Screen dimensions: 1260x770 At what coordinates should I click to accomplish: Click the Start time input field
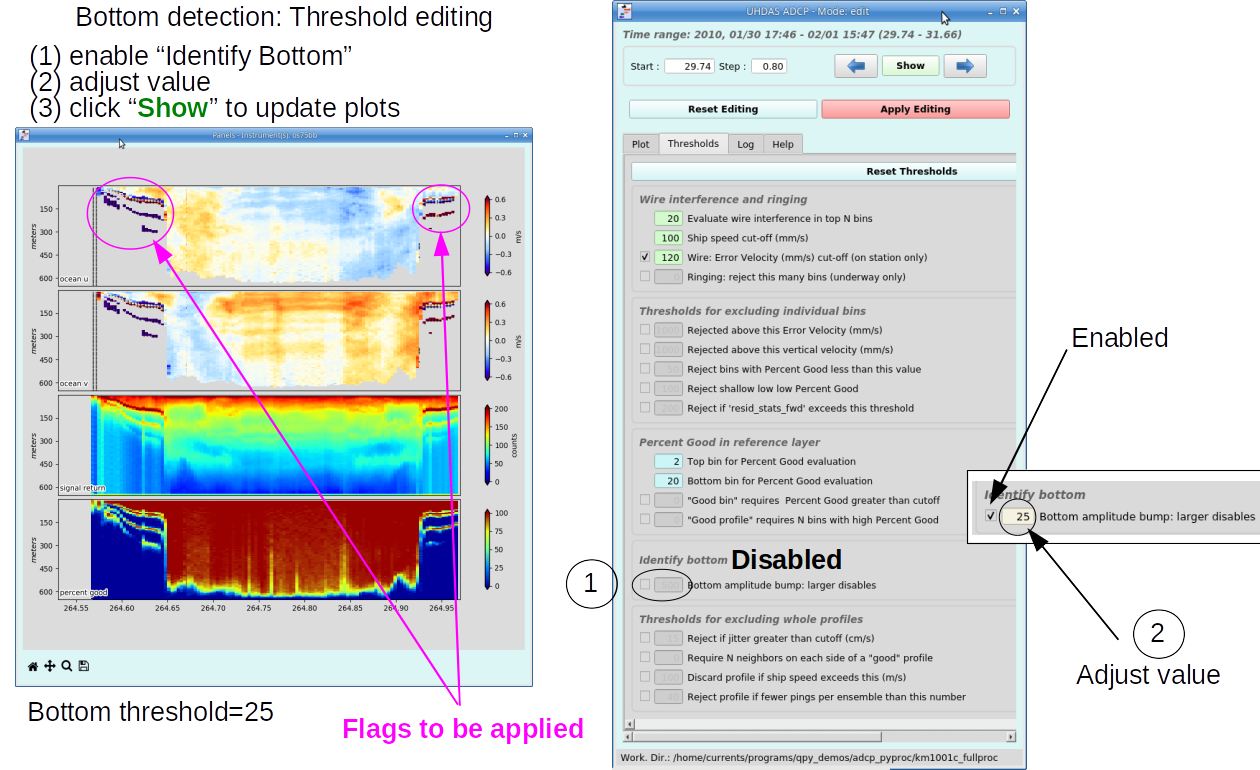tap(689, 67)
